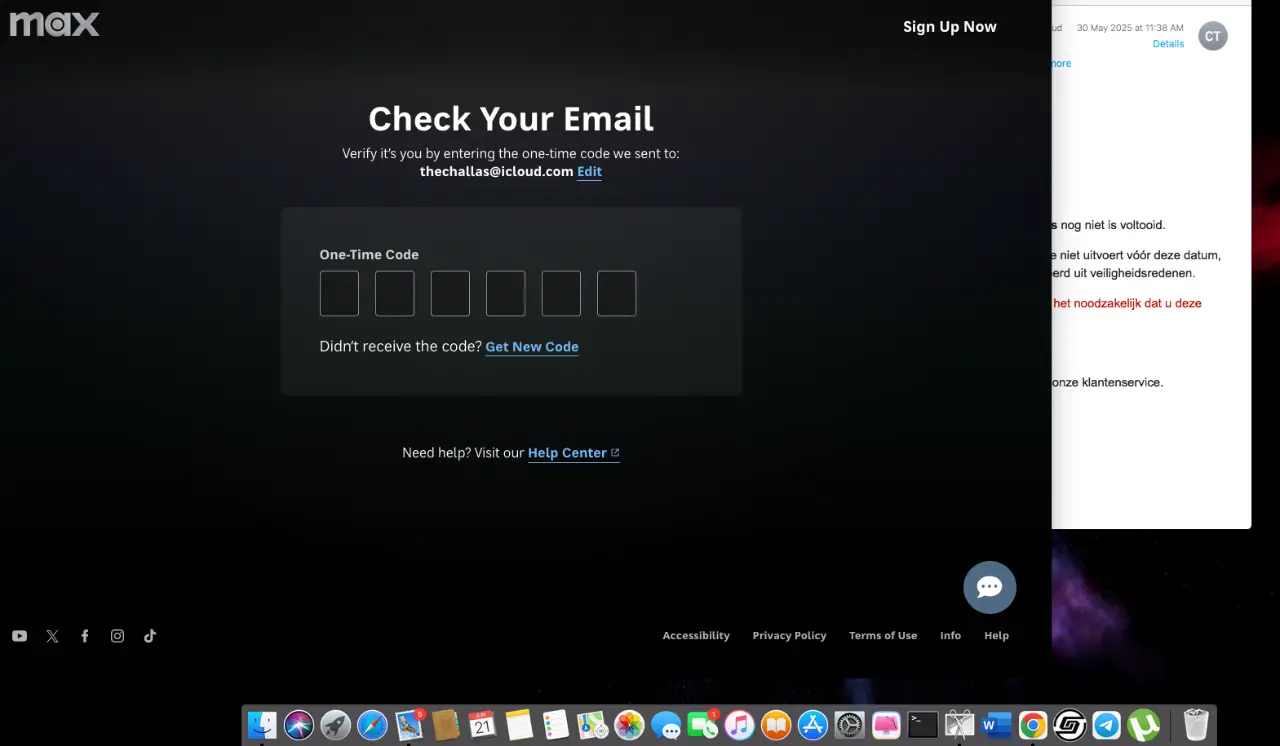Click Edit next to the email address

coord(589,171)
